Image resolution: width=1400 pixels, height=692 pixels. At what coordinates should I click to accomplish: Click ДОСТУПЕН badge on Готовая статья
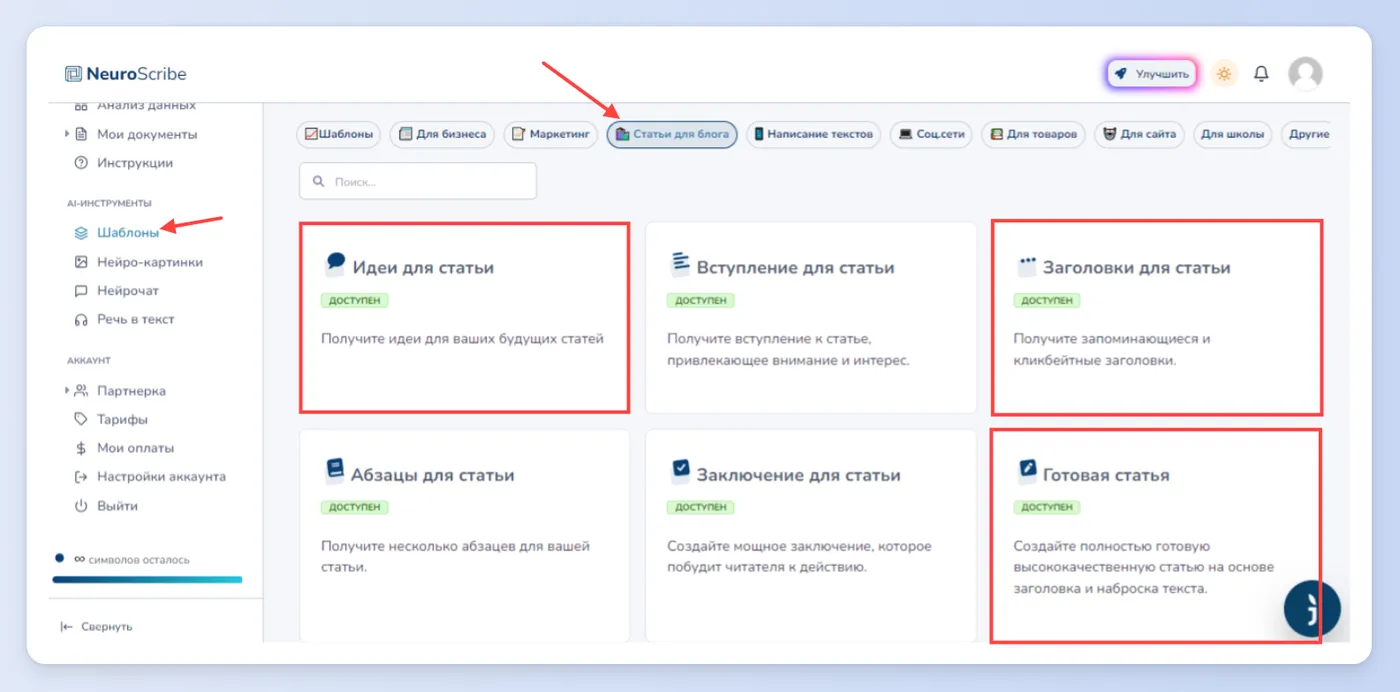tap(1047, 507)
